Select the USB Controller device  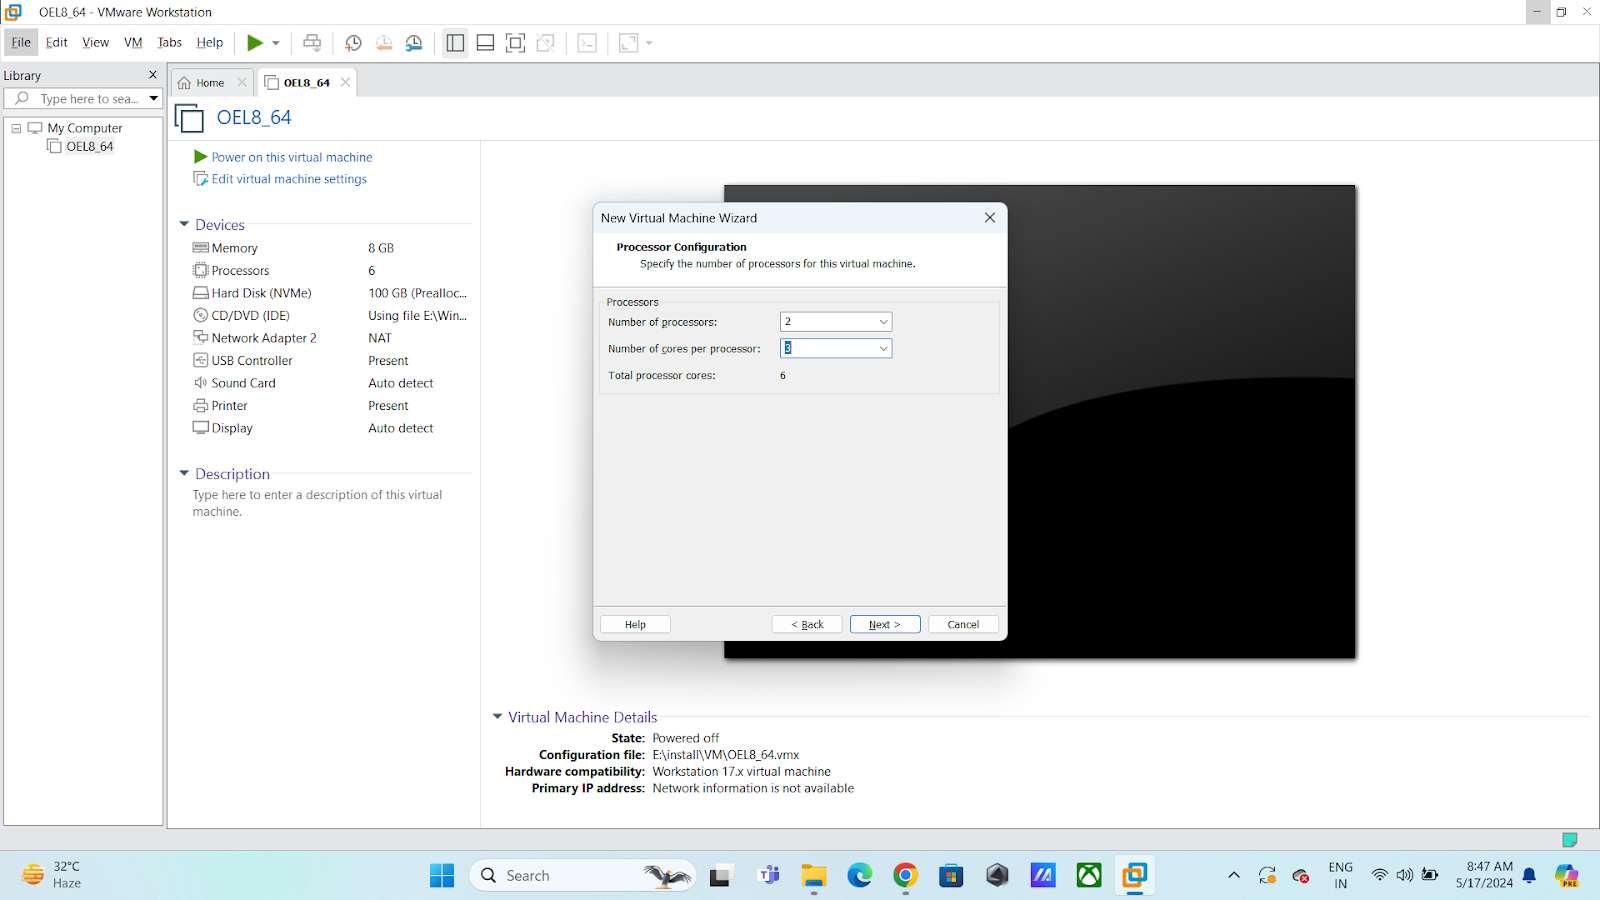[x=330, y=360]
